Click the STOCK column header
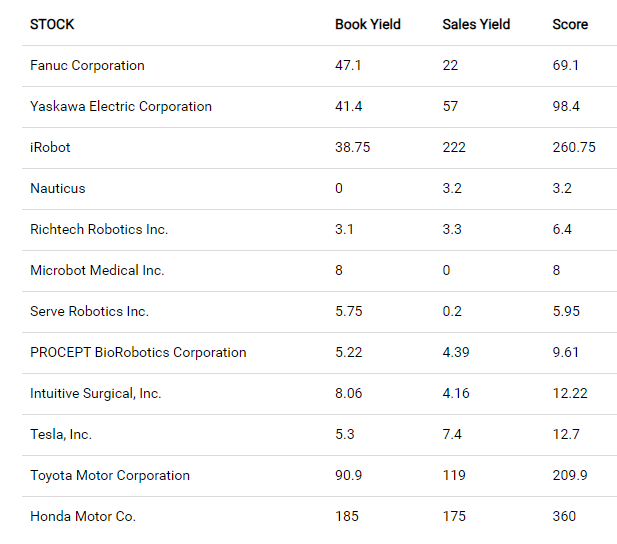 52,24
